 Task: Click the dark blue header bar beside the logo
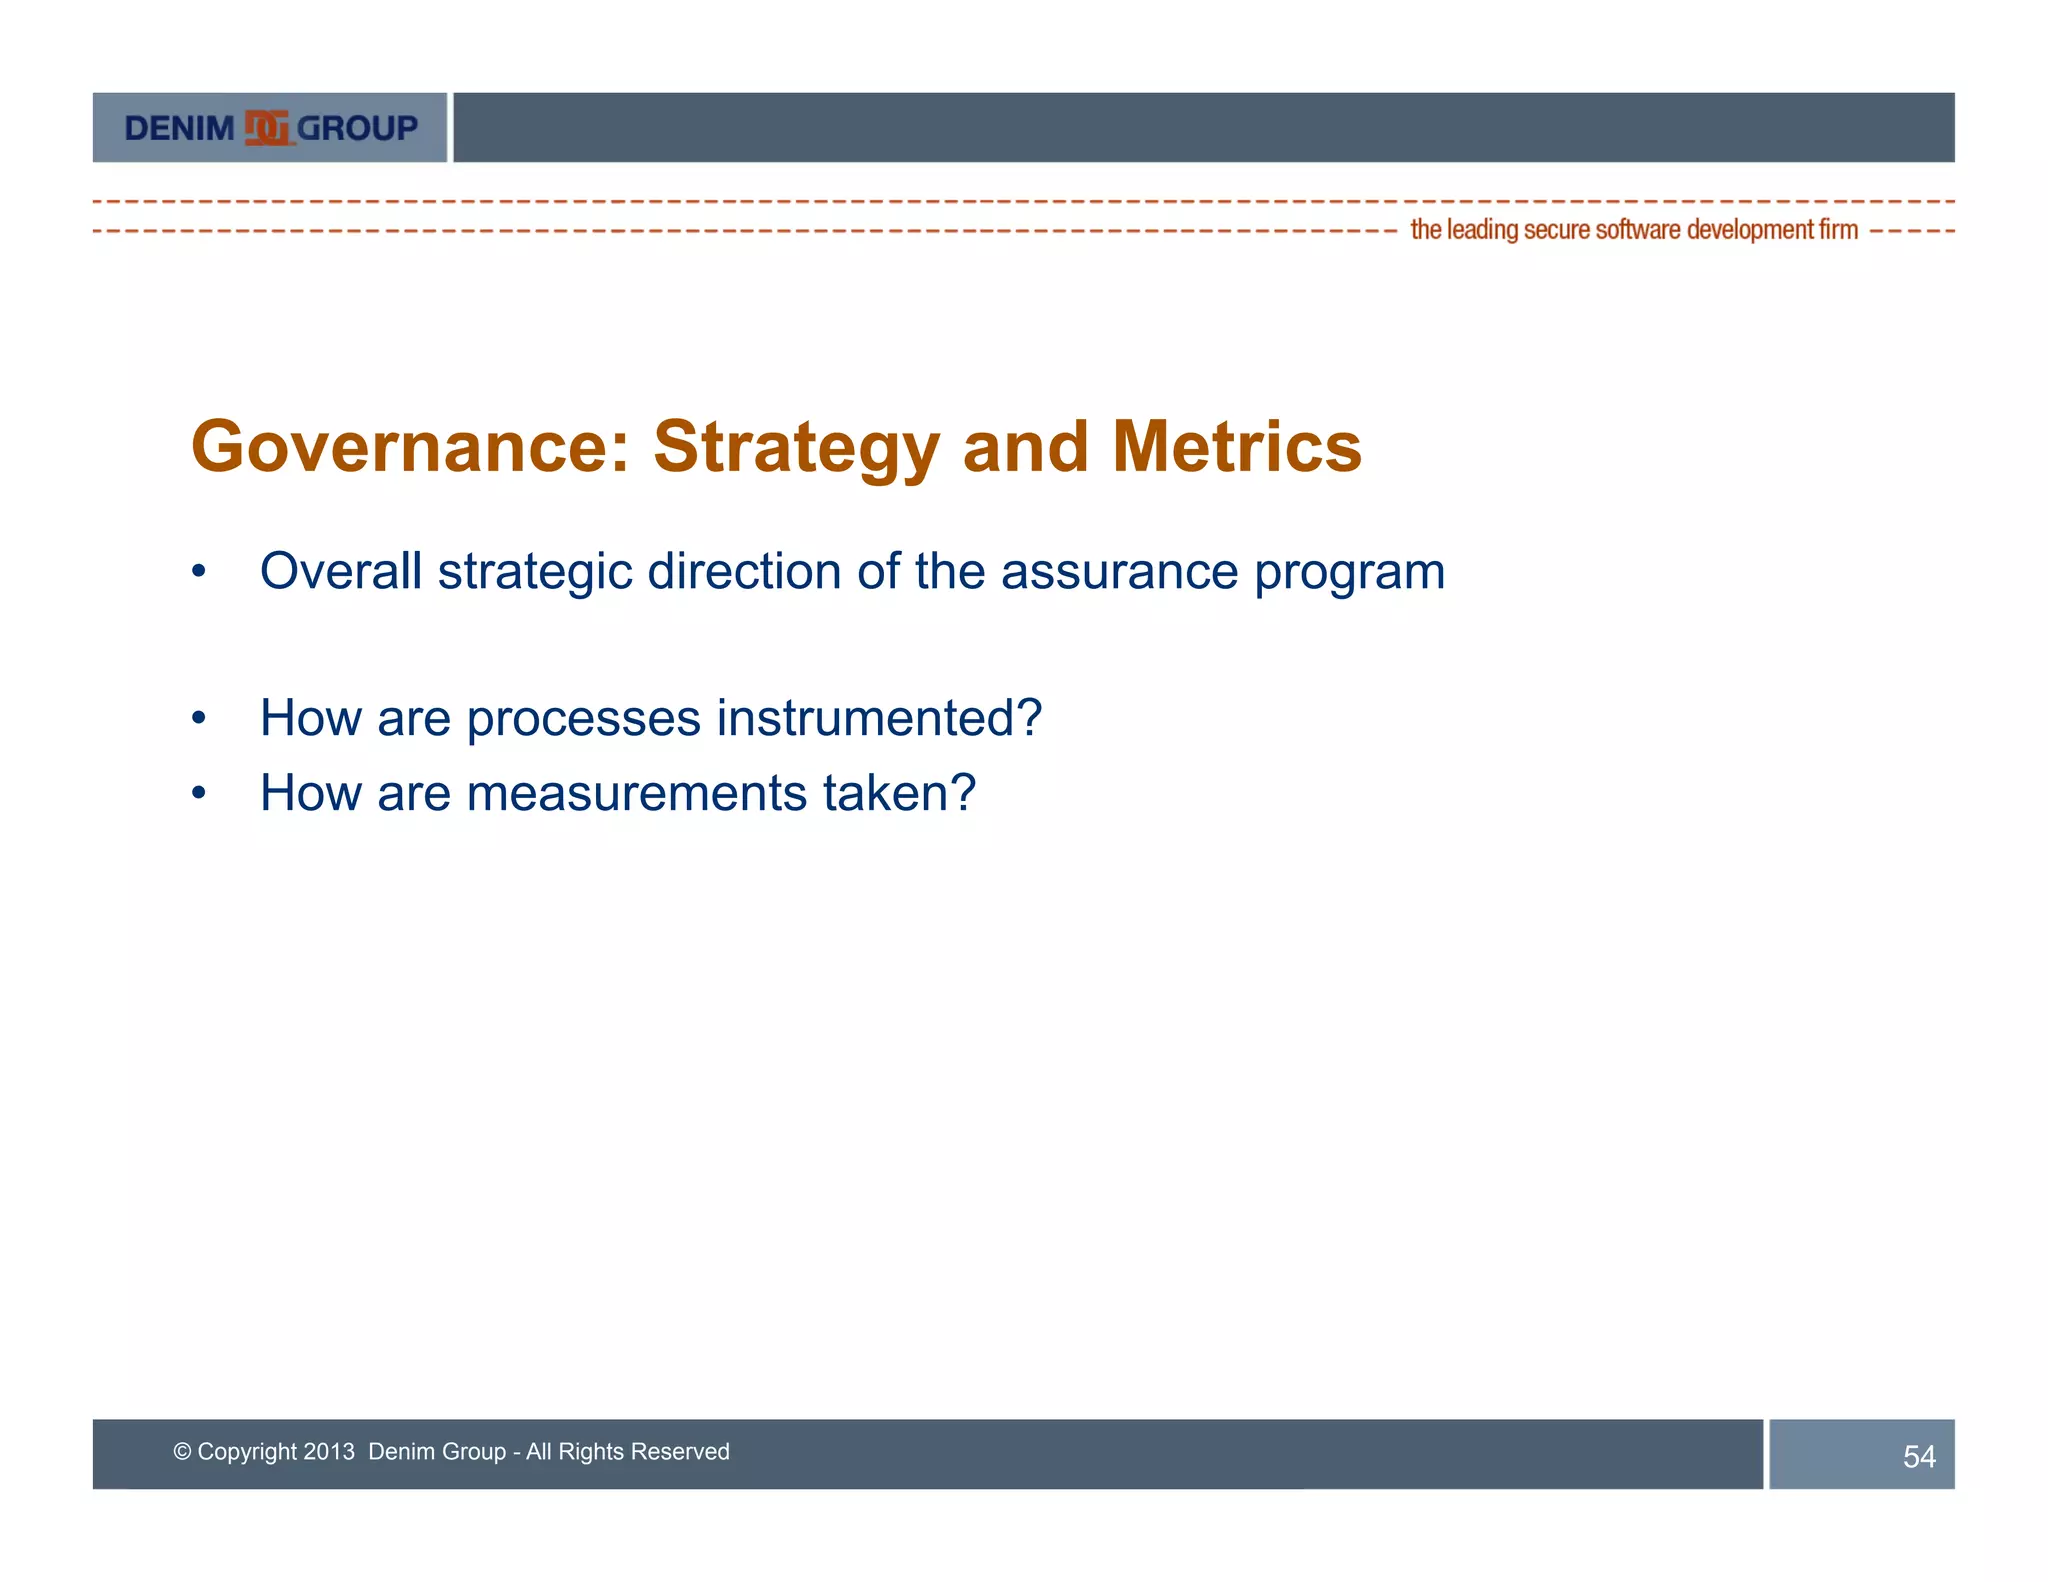tap(1203, 128)
